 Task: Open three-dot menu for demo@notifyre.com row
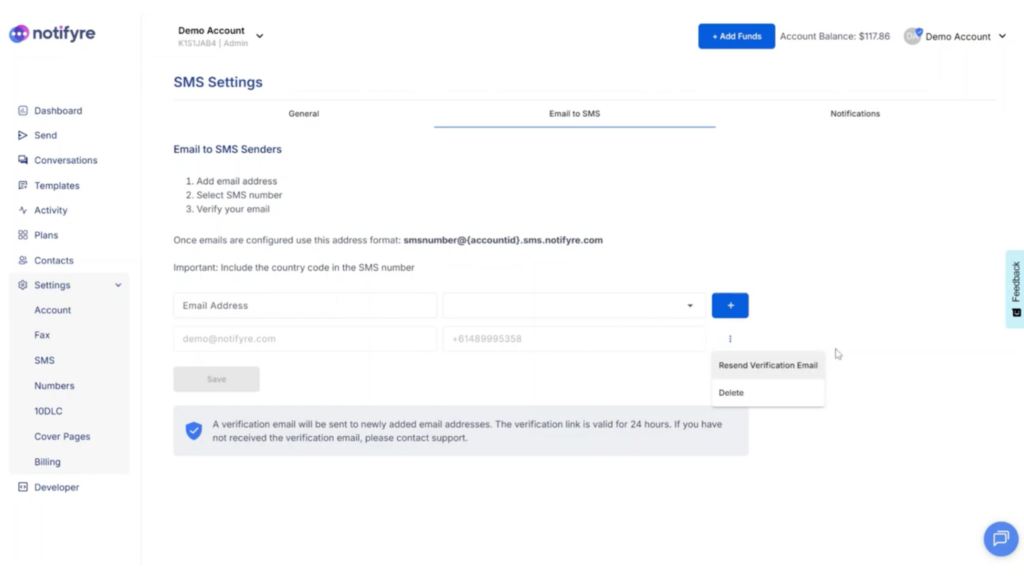tap(730, 339)
